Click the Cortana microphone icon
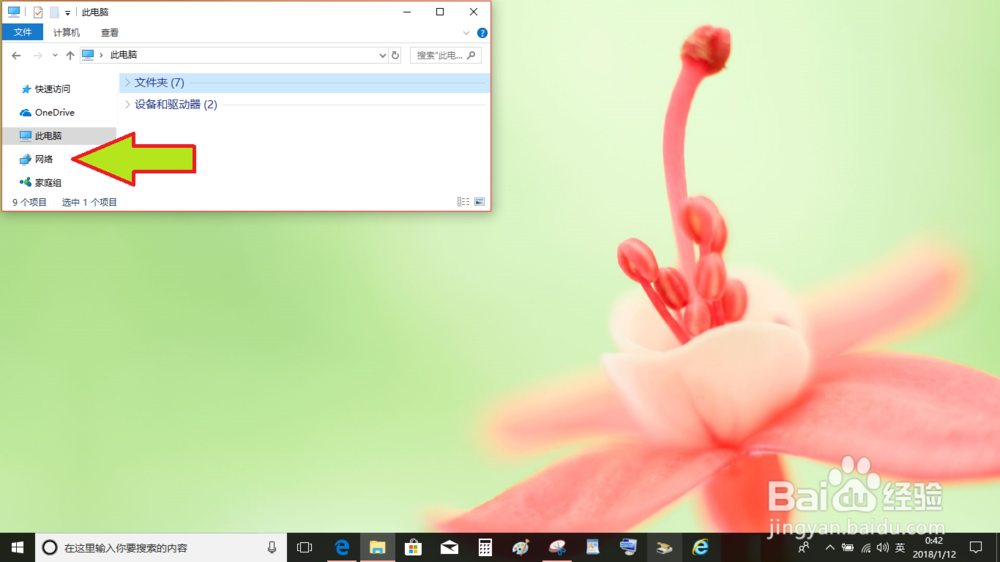Image resolution: width=1000 pixels, height=562 pixels. pyautogui.click(x=272, y=547)
